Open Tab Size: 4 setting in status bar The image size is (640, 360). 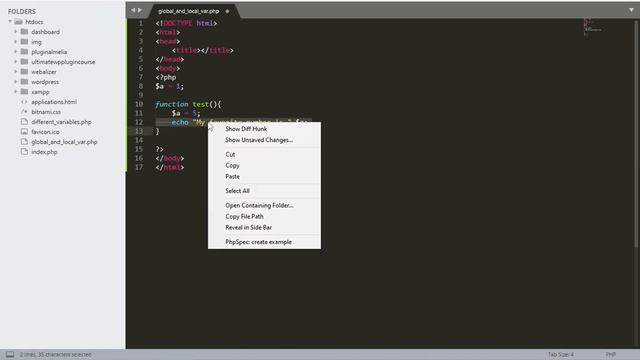pyautogui.click(x=560, y=354)
